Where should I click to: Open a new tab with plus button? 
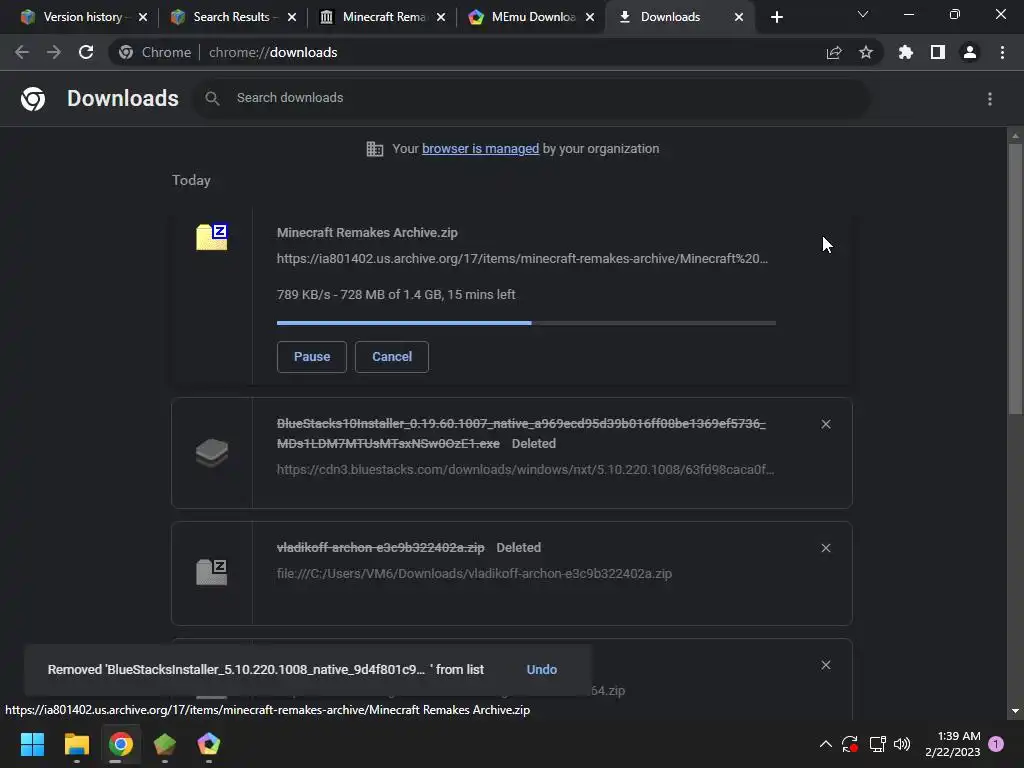[776, 17]
